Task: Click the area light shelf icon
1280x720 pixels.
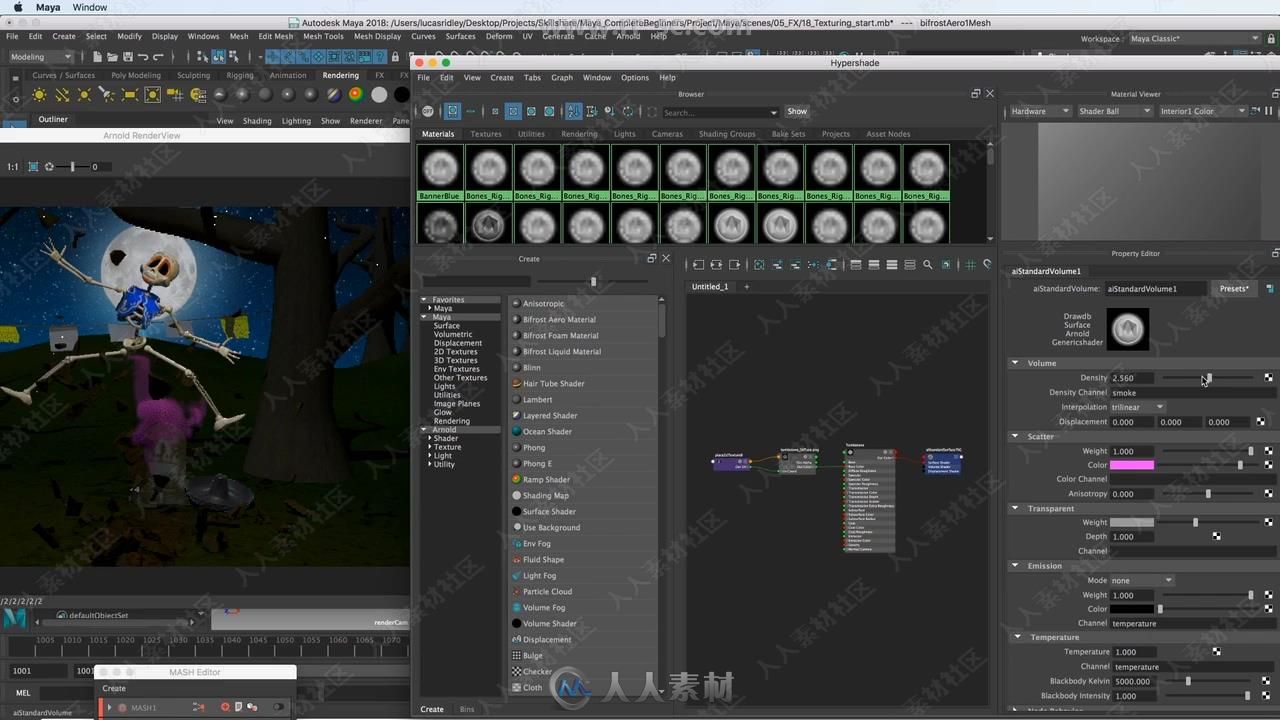Action: point(130,95)
